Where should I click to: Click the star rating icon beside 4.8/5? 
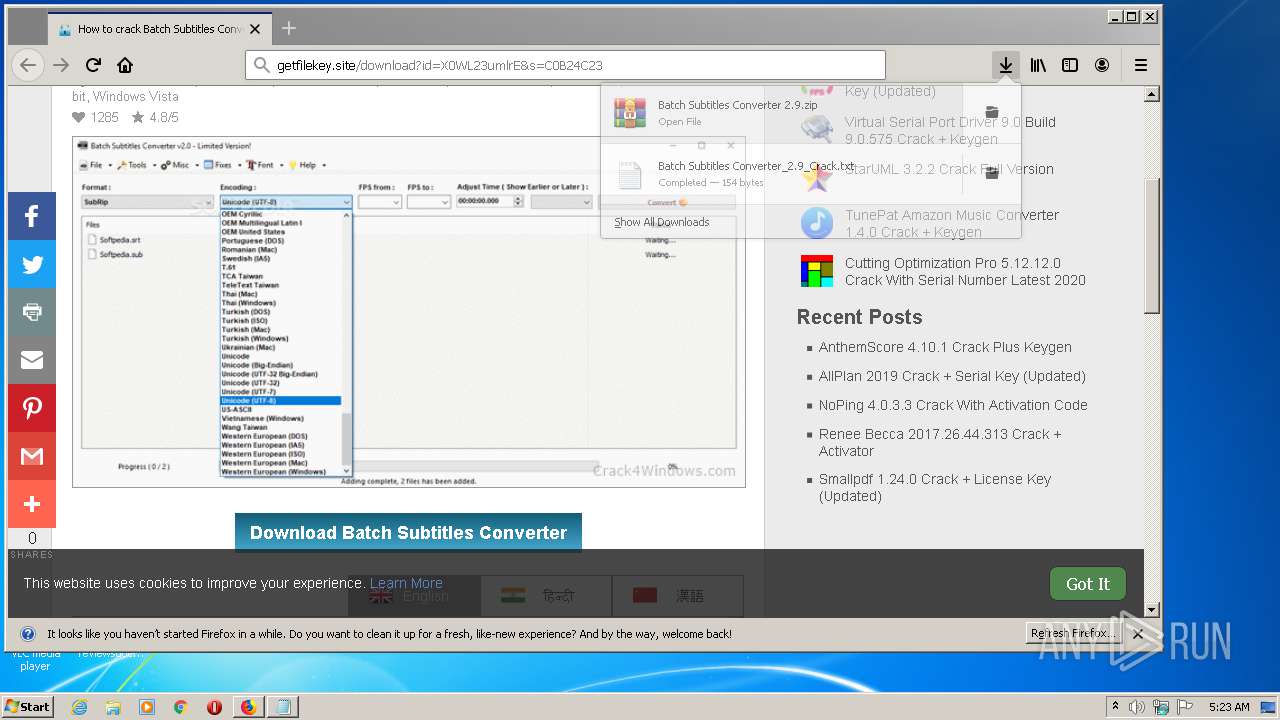(137, 117)
